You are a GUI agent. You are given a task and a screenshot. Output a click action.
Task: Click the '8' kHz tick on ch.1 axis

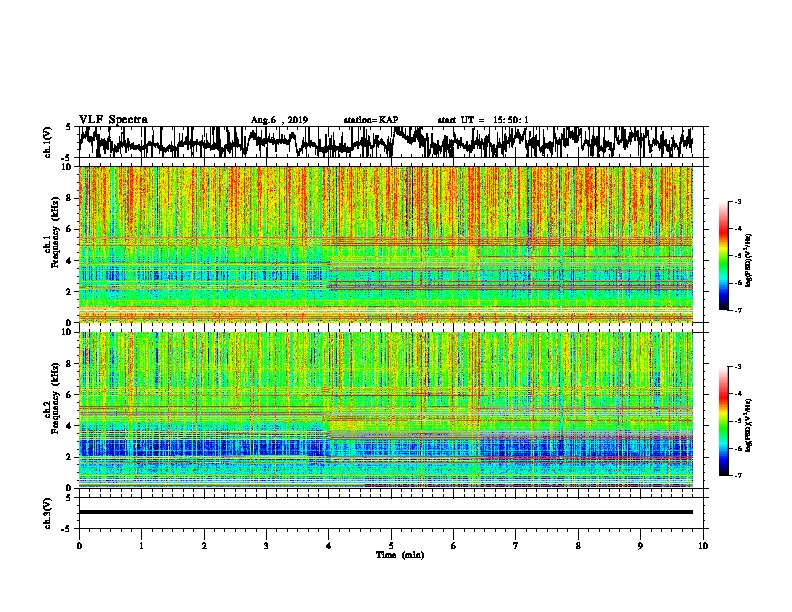[71, 198]
